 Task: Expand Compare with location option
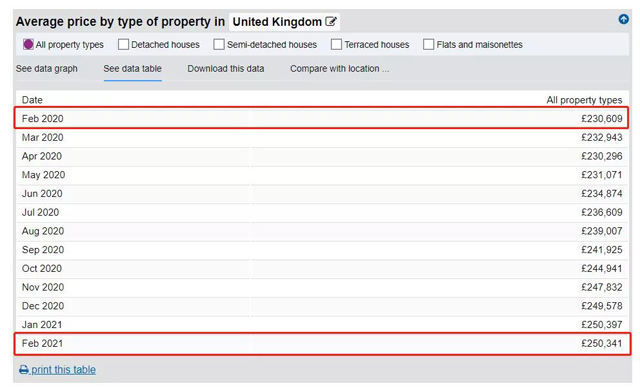pyautogui.click(x=340, y=69)
